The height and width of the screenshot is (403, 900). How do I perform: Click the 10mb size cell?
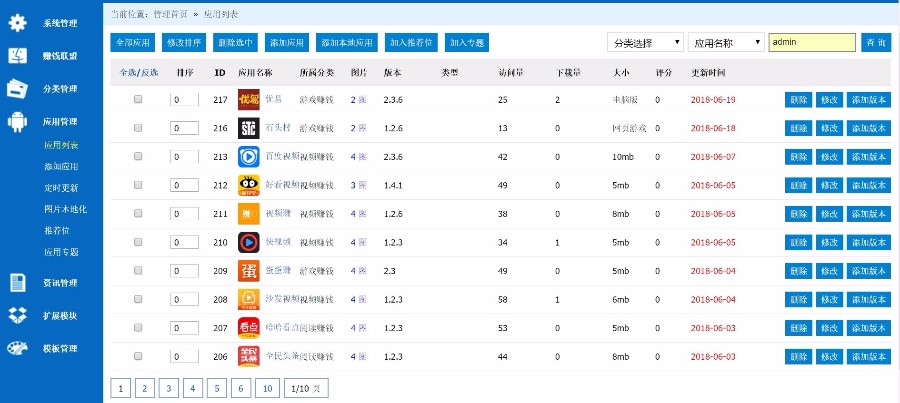[x=622, y=157]
